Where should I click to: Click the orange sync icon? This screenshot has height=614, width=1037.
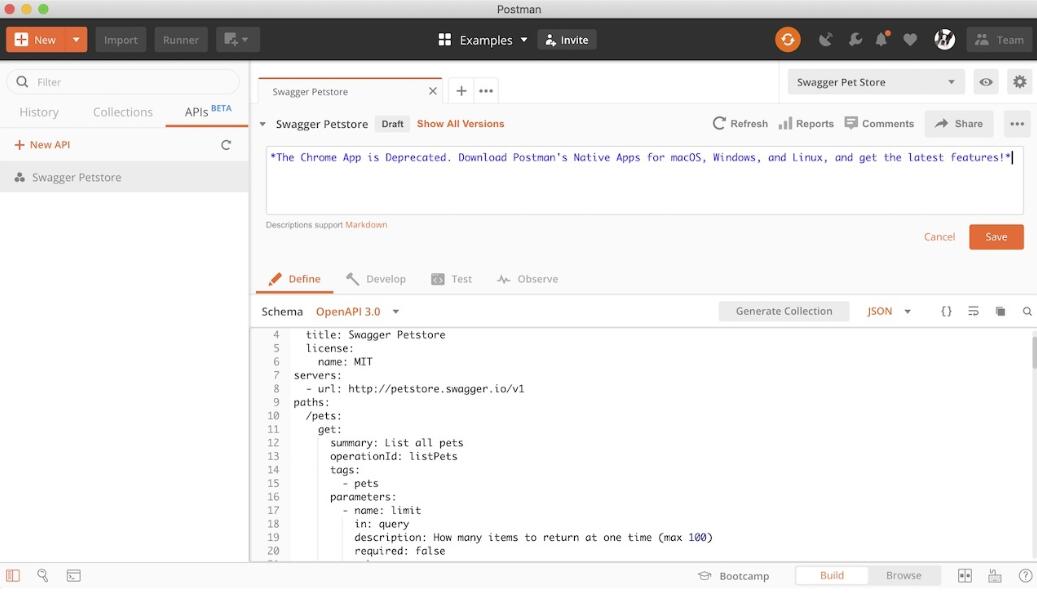pyautogui.click(x=788, y=40)
